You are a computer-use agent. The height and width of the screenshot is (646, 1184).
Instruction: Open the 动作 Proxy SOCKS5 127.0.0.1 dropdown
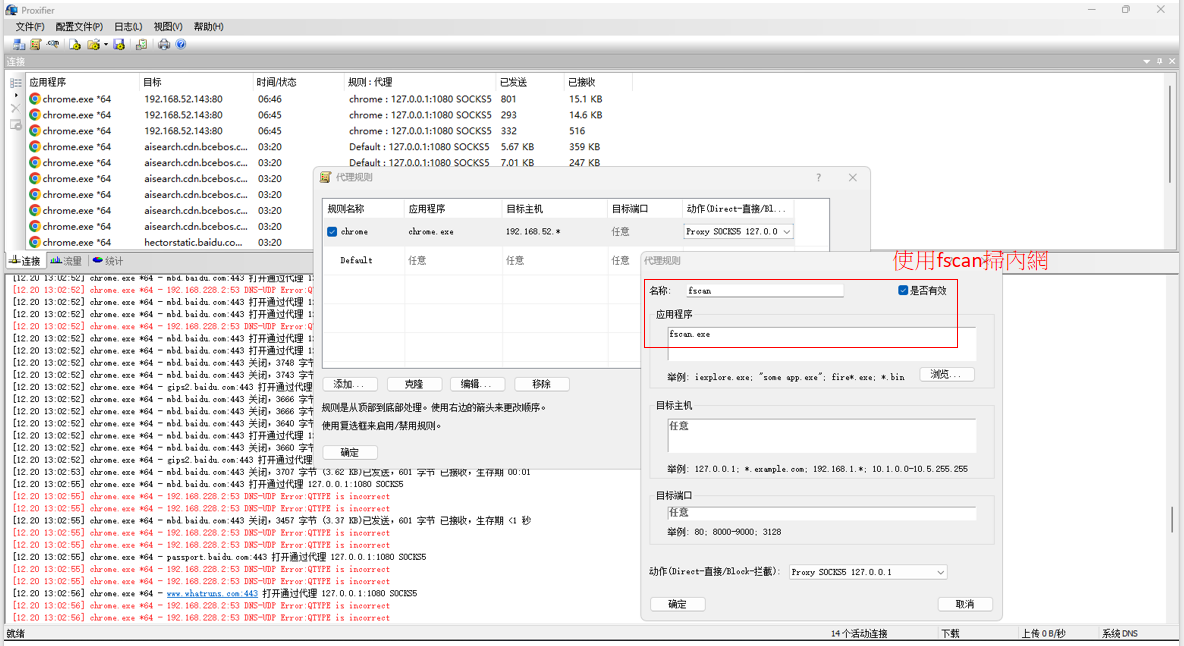click(x=868, y=572)
